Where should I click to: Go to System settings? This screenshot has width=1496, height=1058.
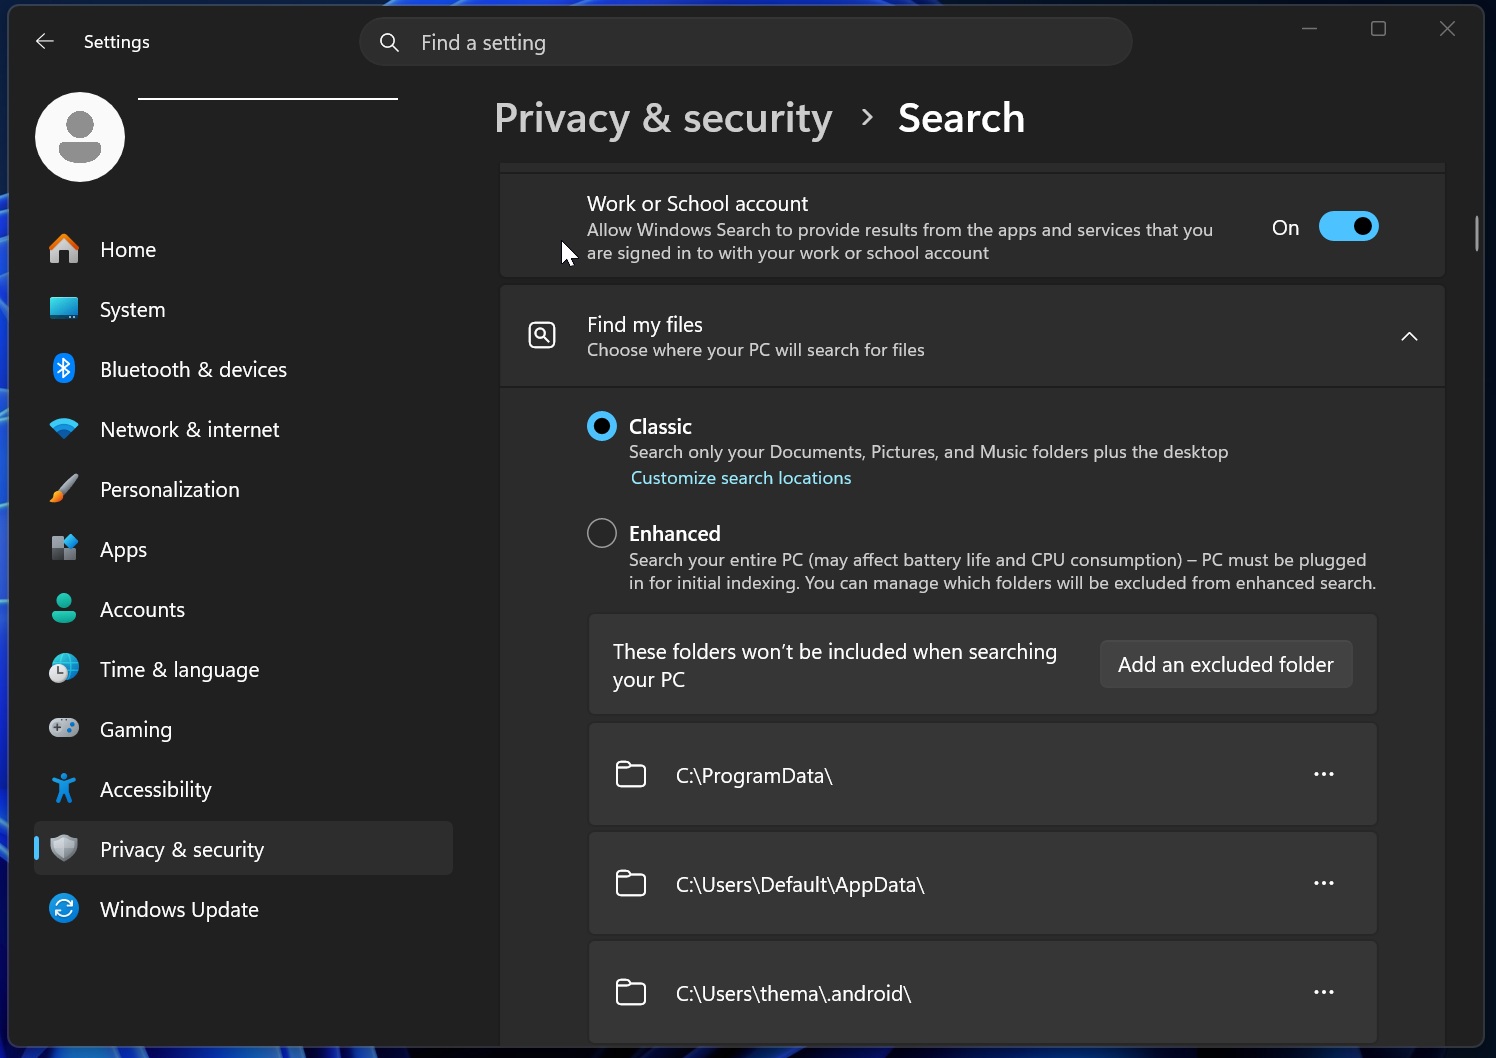coord(243,309)
